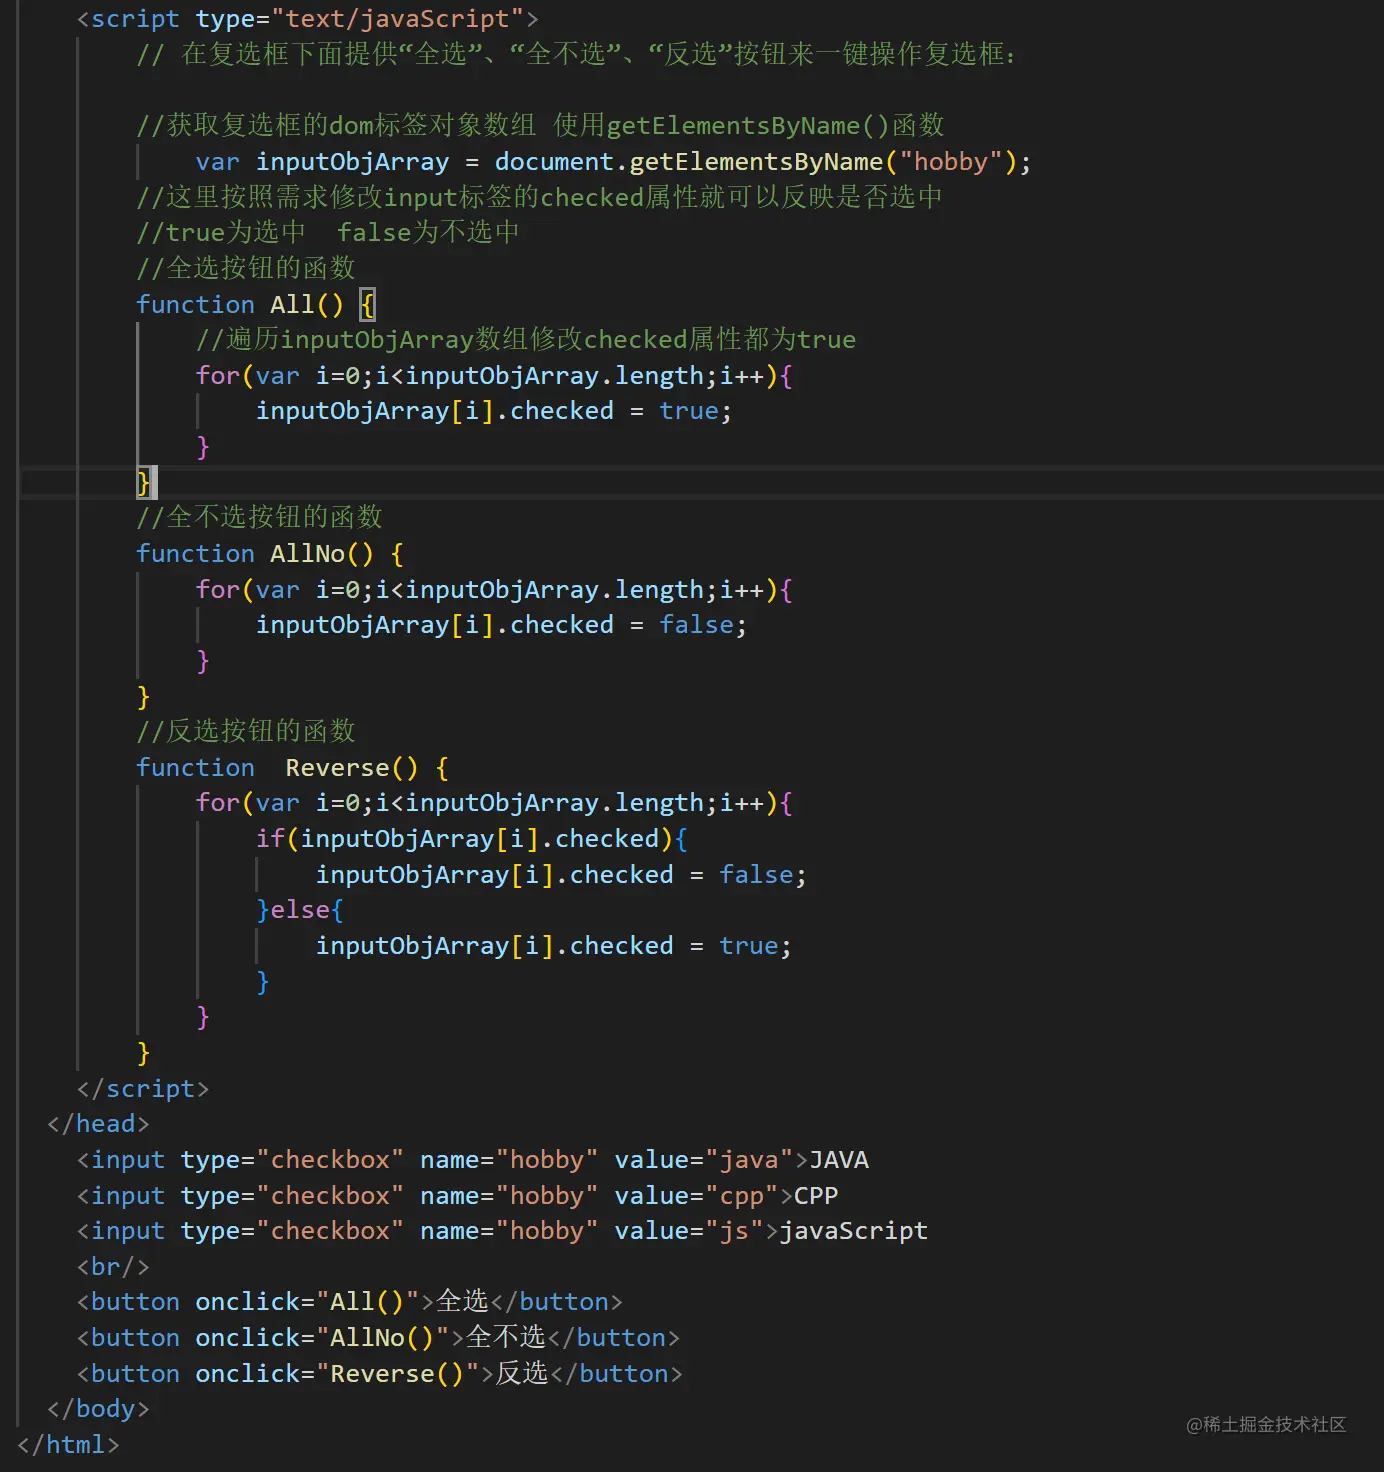
Task: Click the if(inputObjArray[i].checked) line
Action: pyautogui.click(x=472, y=839)
